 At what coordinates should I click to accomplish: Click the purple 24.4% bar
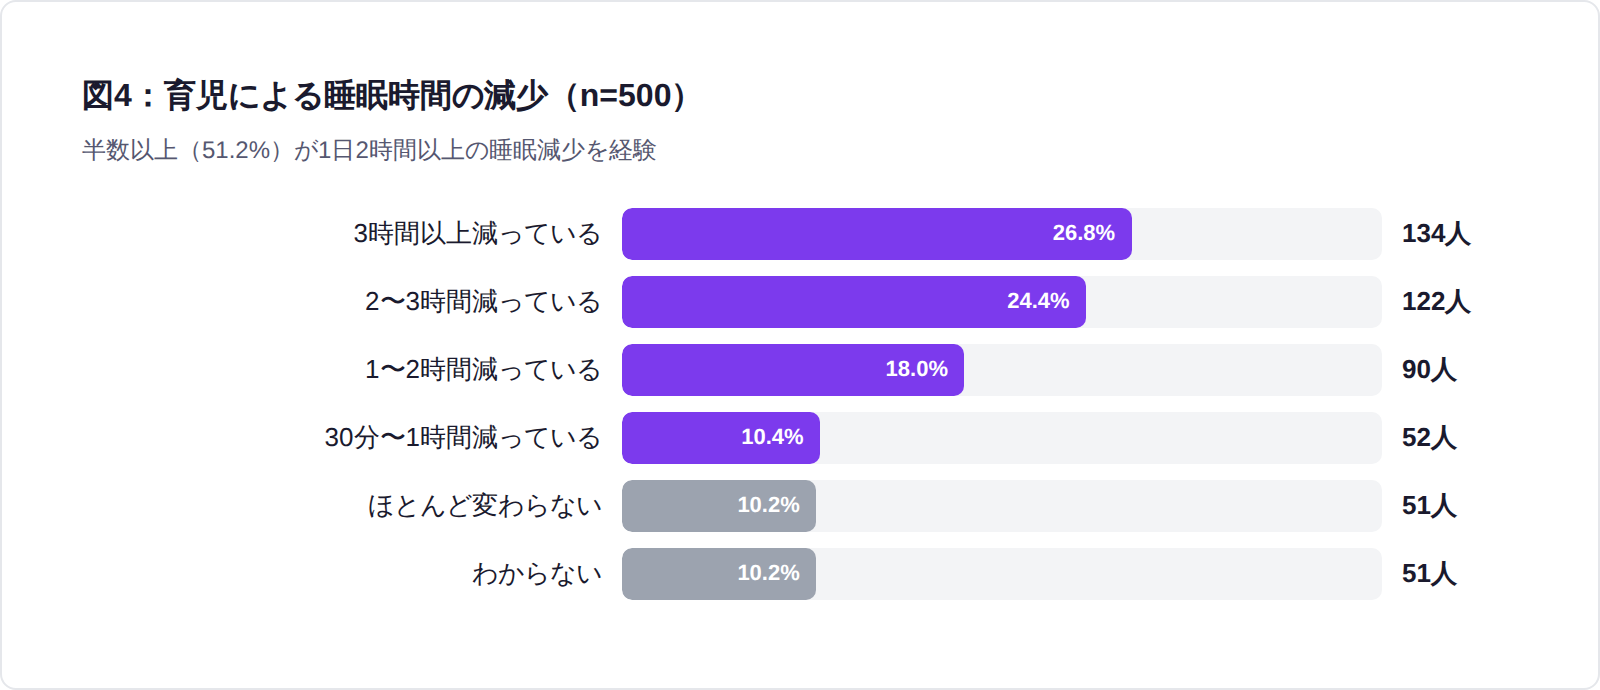click(x=853, y=302)
